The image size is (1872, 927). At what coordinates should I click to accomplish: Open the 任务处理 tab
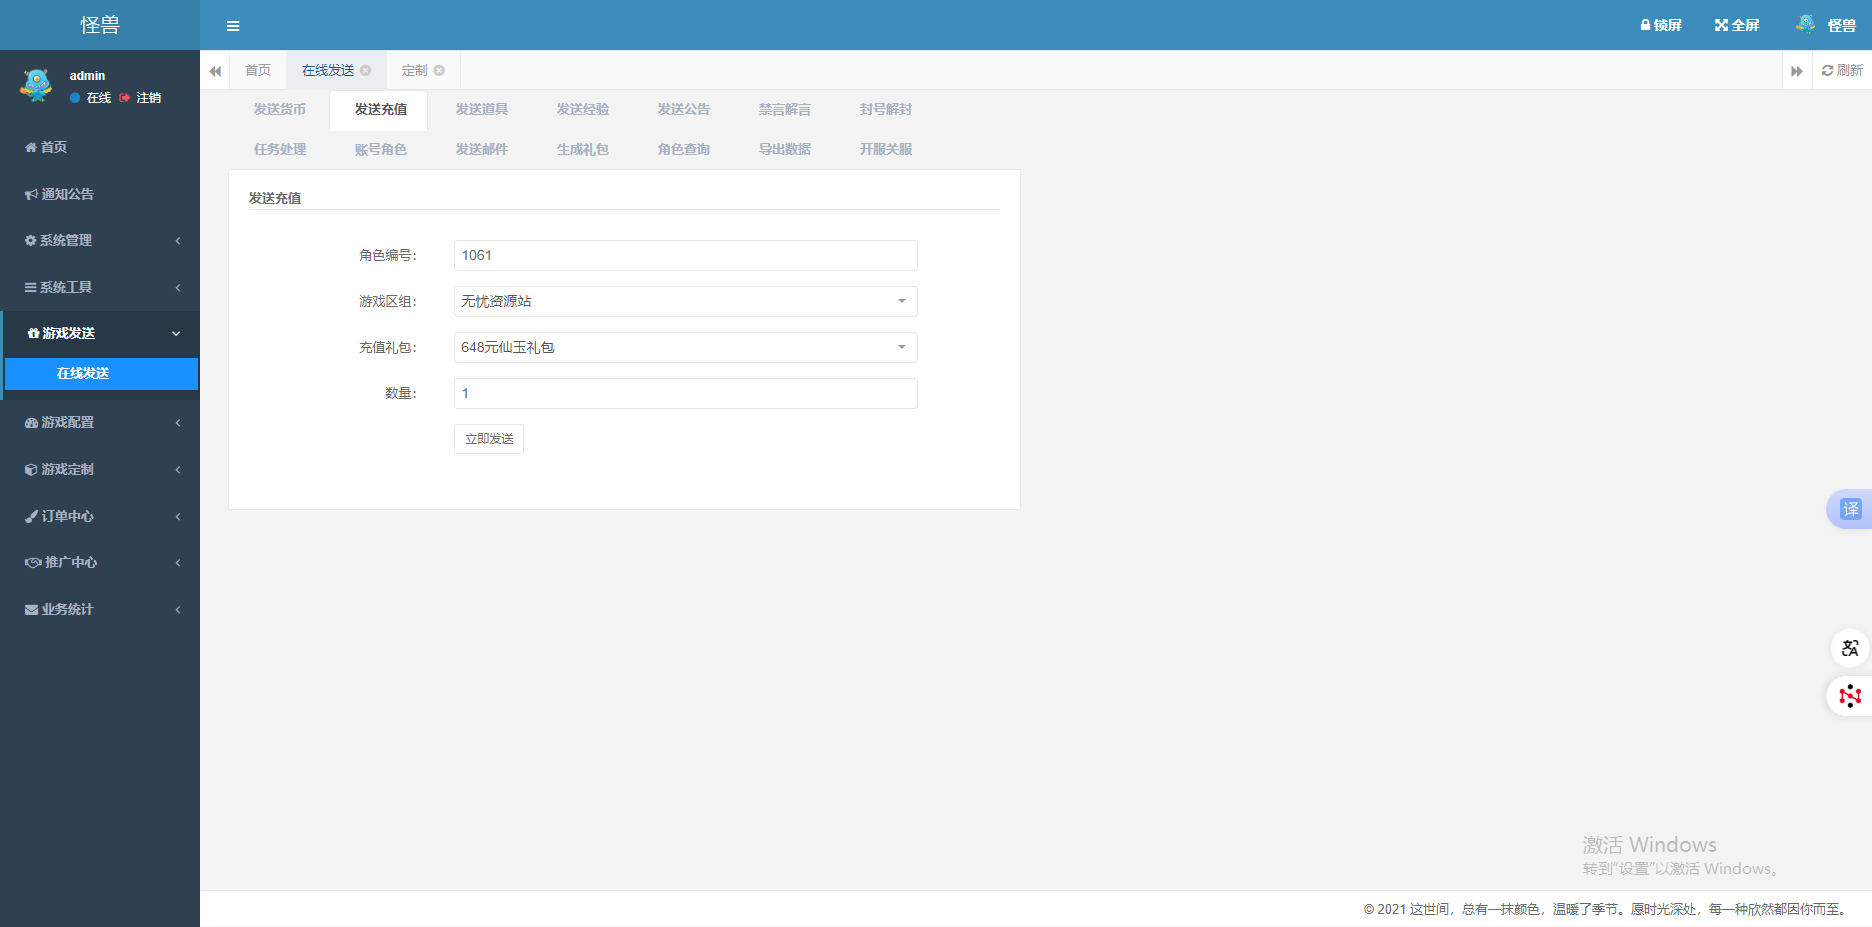pyautogui.click(x=280, y=149)
